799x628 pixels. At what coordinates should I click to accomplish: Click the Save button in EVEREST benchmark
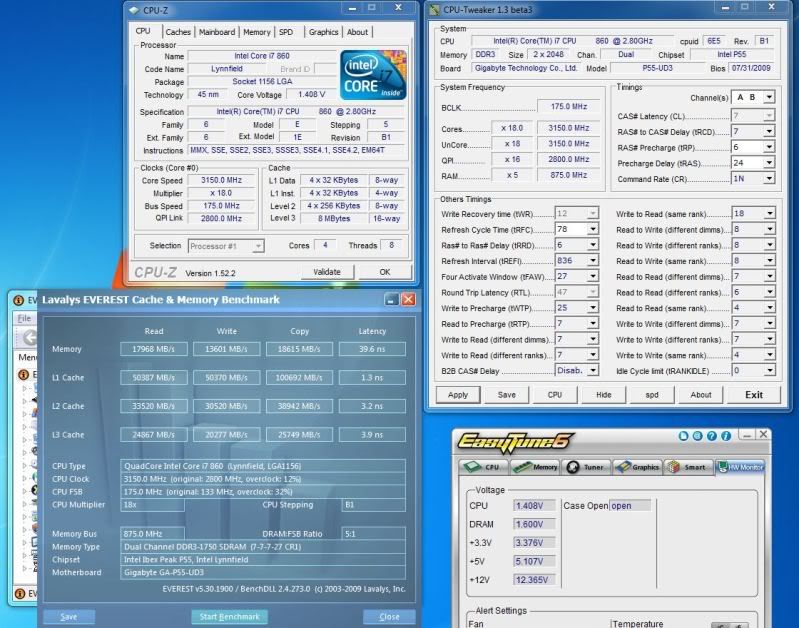[x=69, y=617]
